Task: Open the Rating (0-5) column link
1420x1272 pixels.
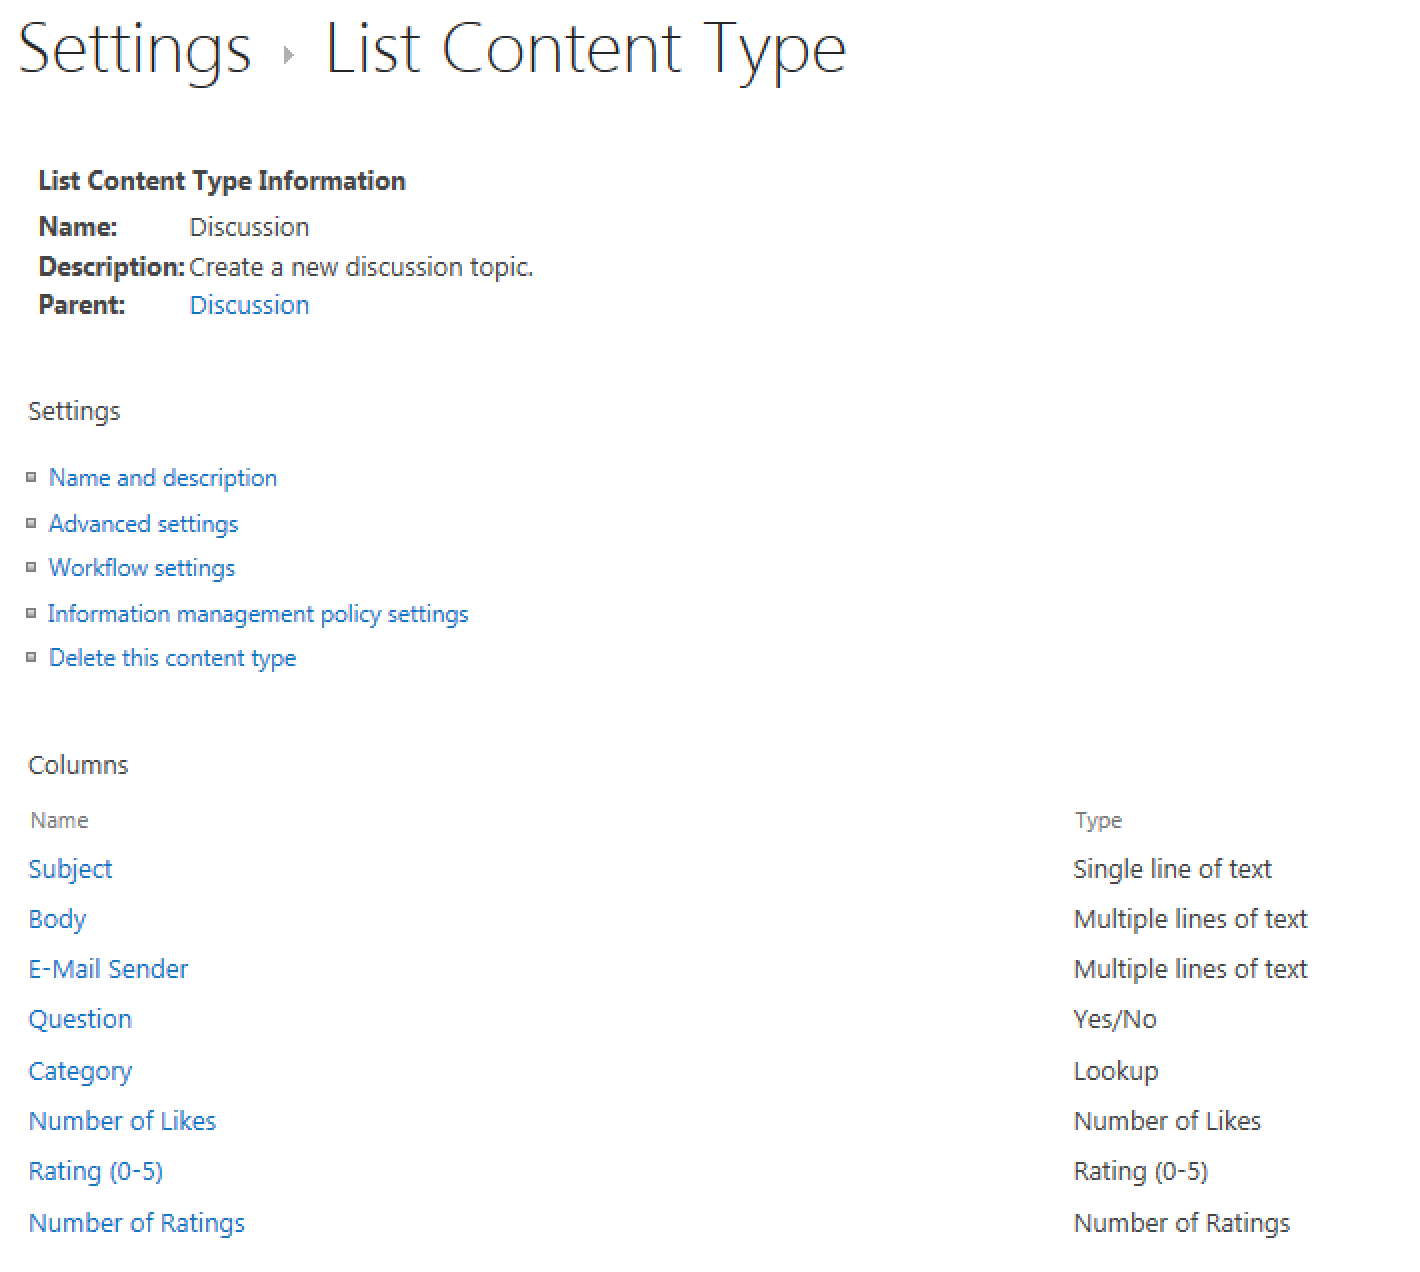Action: 96,1171
